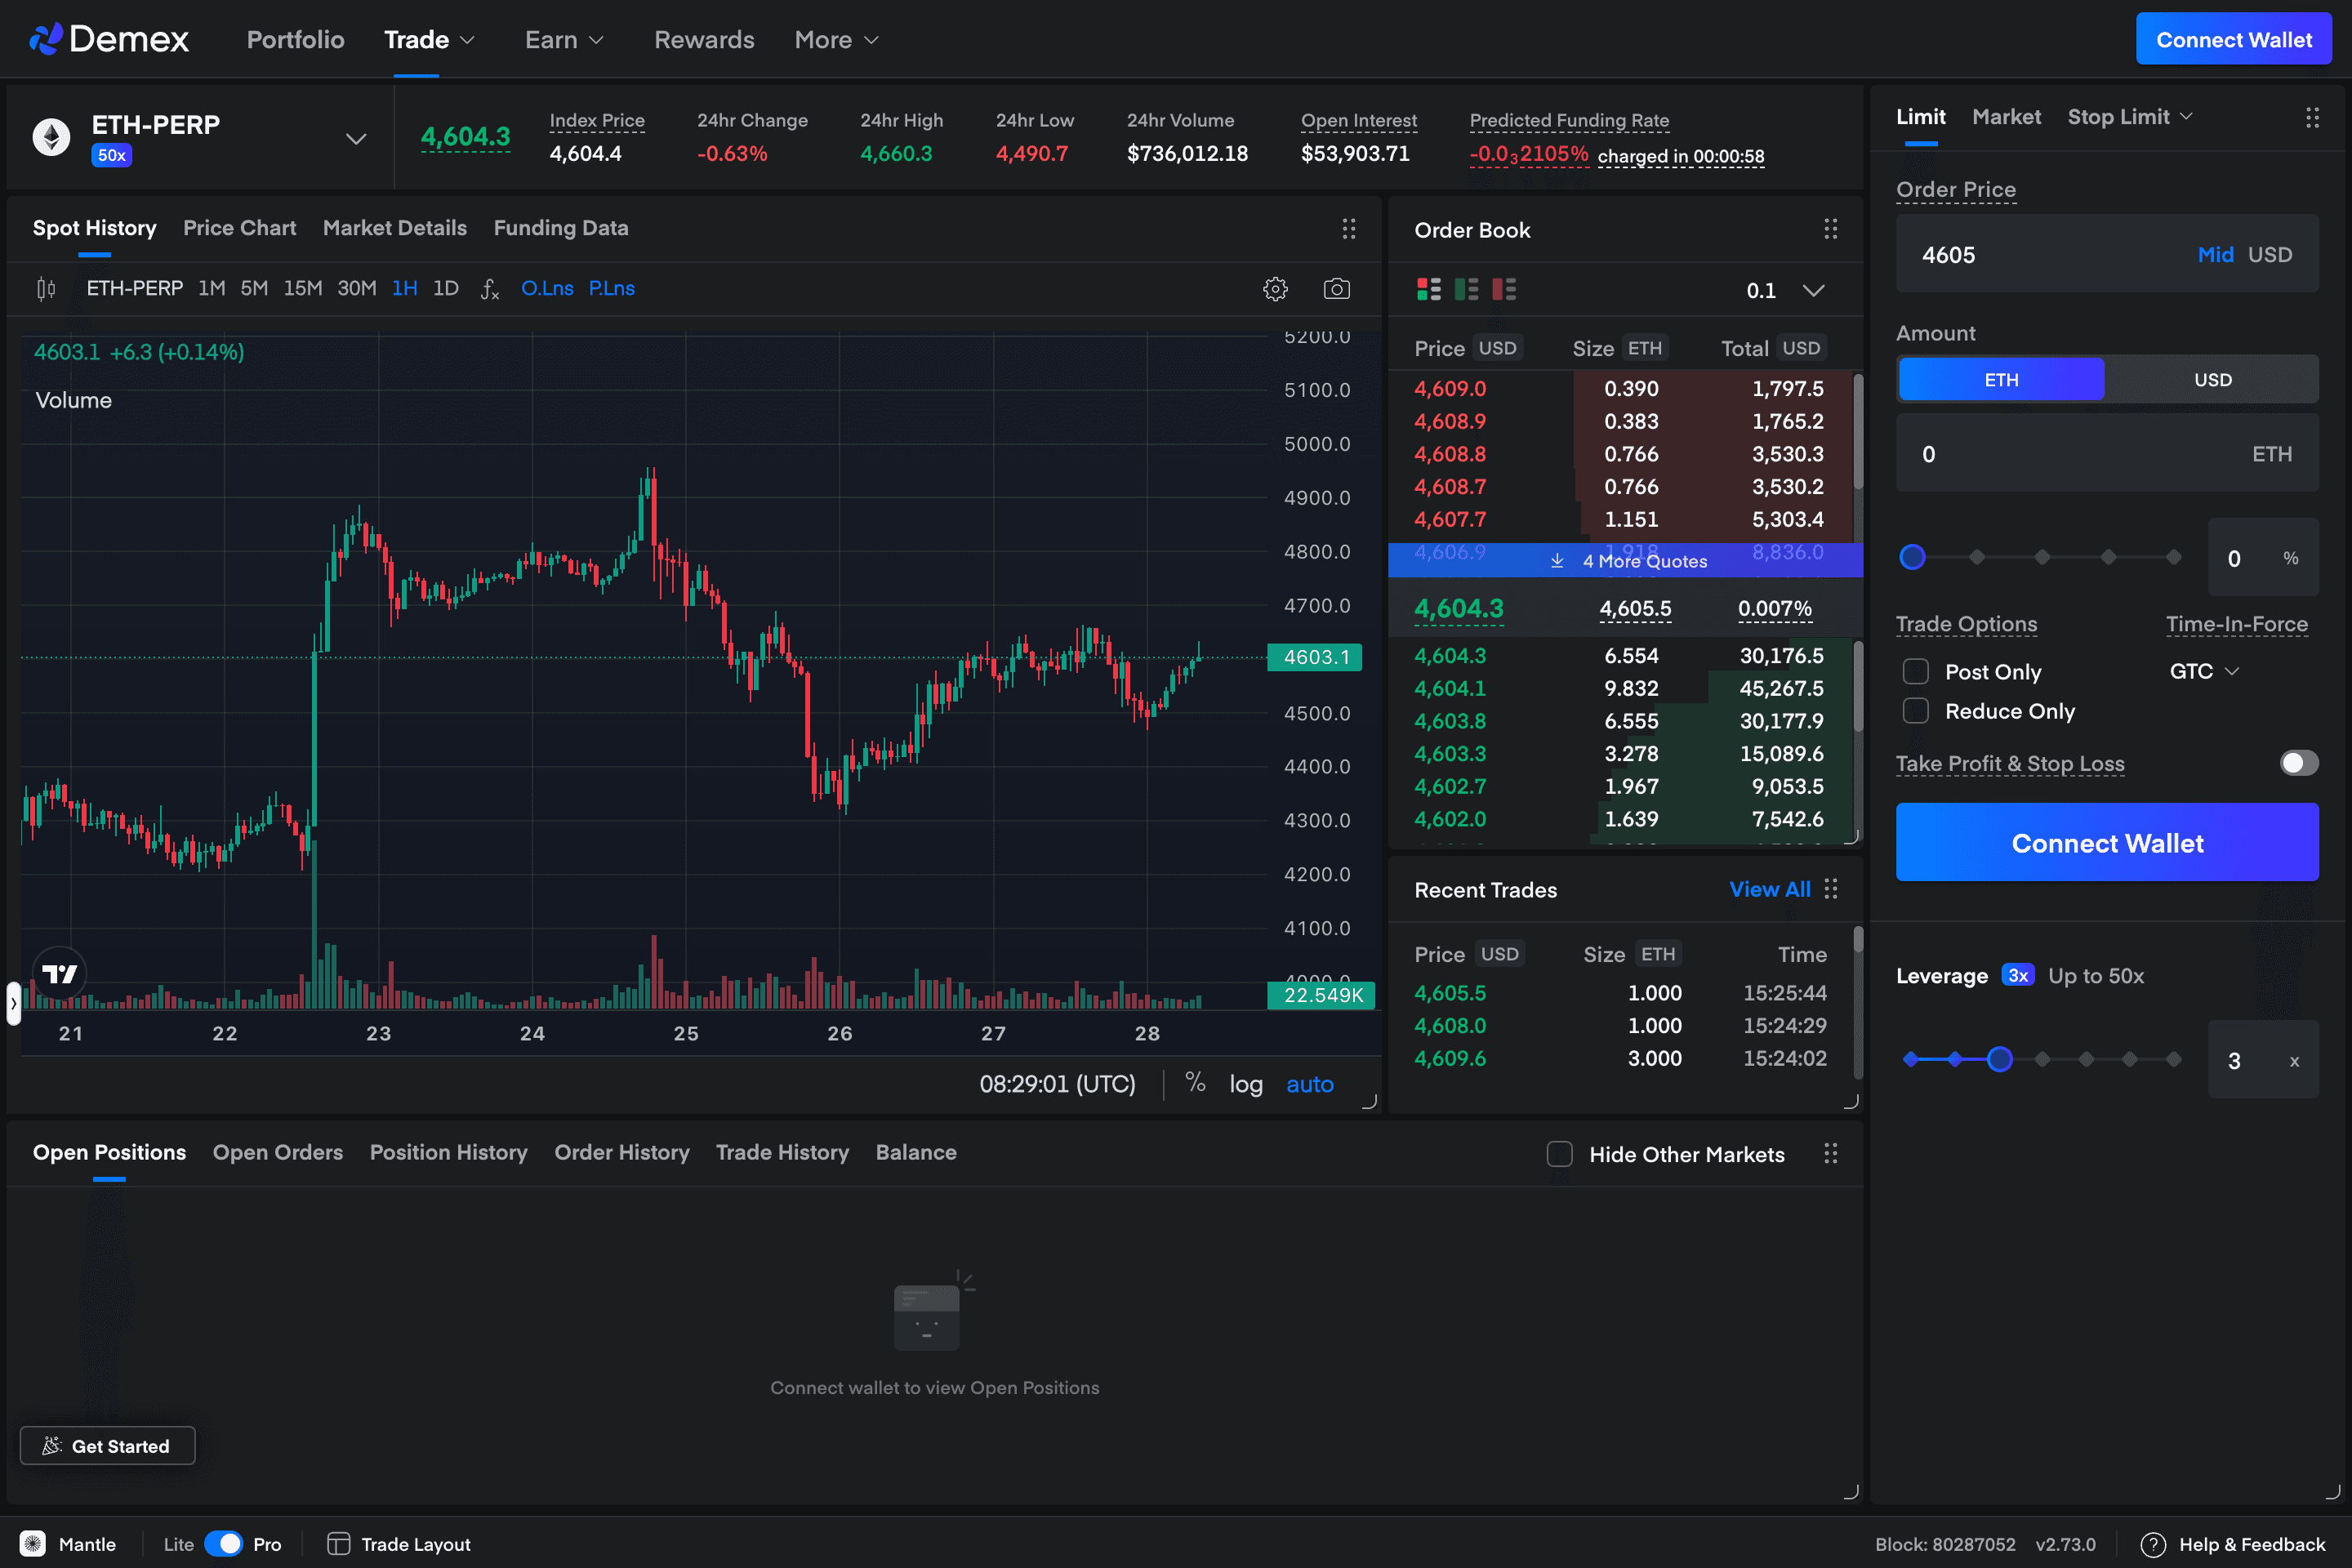2352x1568 pixels.
Task: Show only buy orders in order book
Action: pyautogui.click(x=1466, y=290)
